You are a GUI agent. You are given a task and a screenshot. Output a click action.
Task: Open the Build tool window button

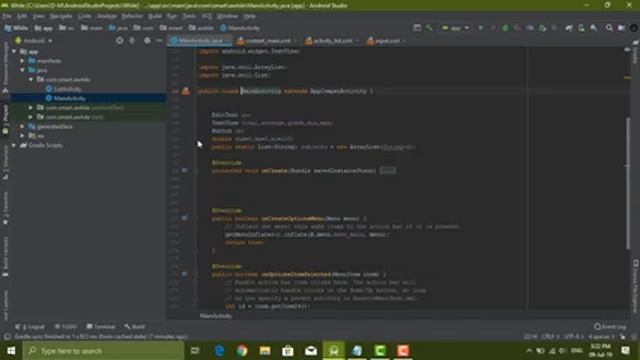135,327
